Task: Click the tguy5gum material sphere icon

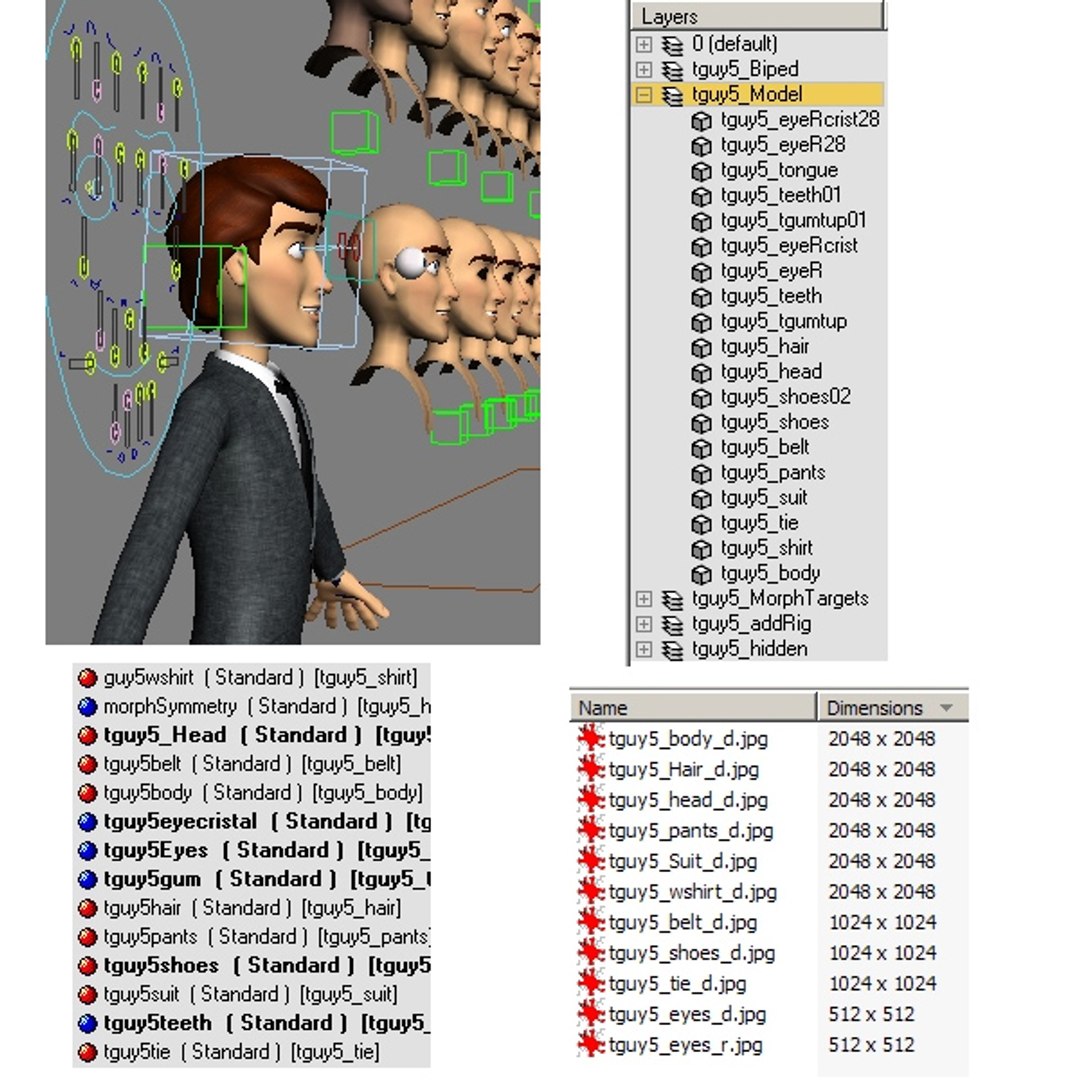Action: coord(87,880)
